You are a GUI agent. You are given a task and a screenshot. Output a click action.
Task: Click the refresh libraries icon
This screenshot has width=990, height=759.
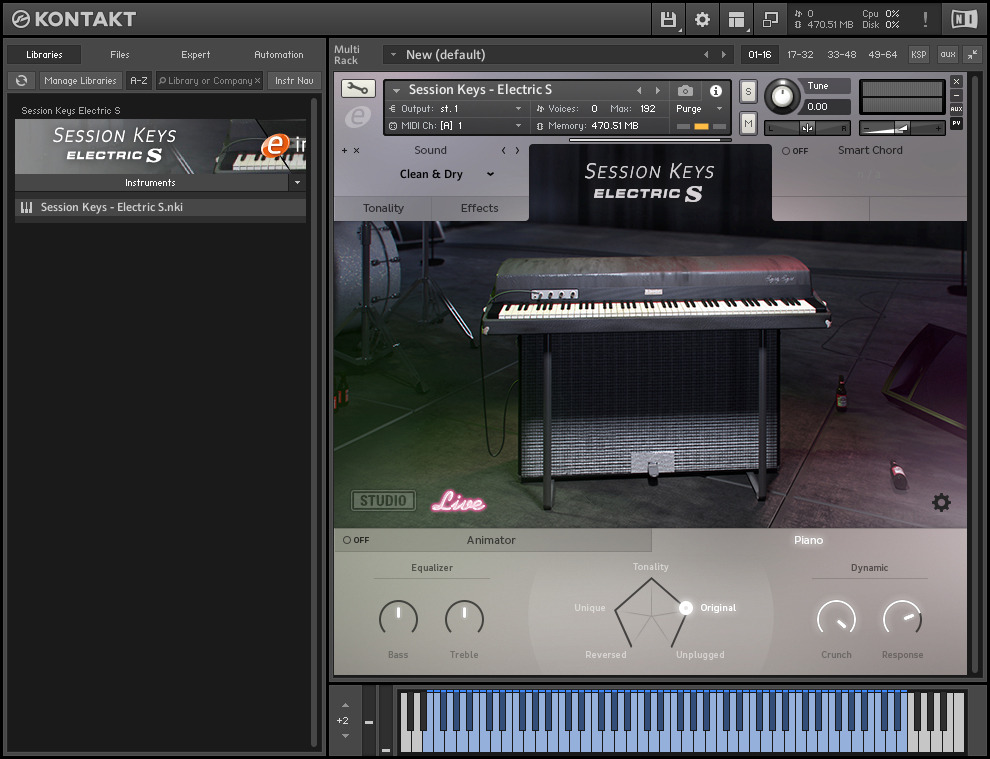(x=22, y=81)
